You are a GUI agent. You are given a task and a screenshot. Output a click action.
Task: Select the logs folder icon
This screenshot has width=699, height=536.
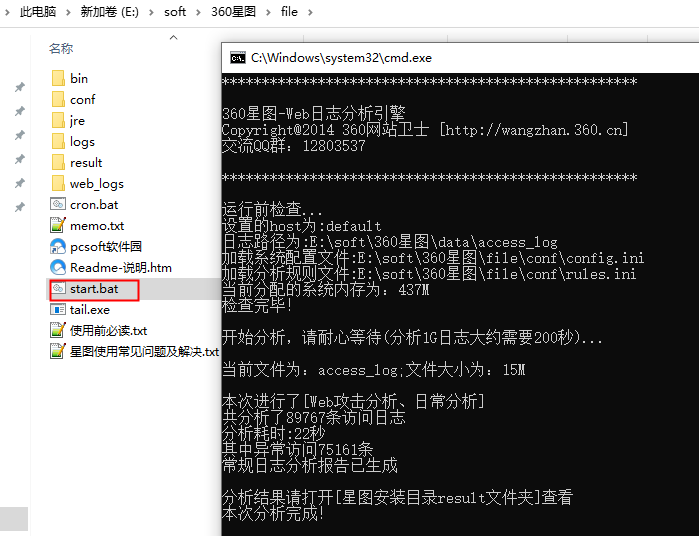(58, 141)
